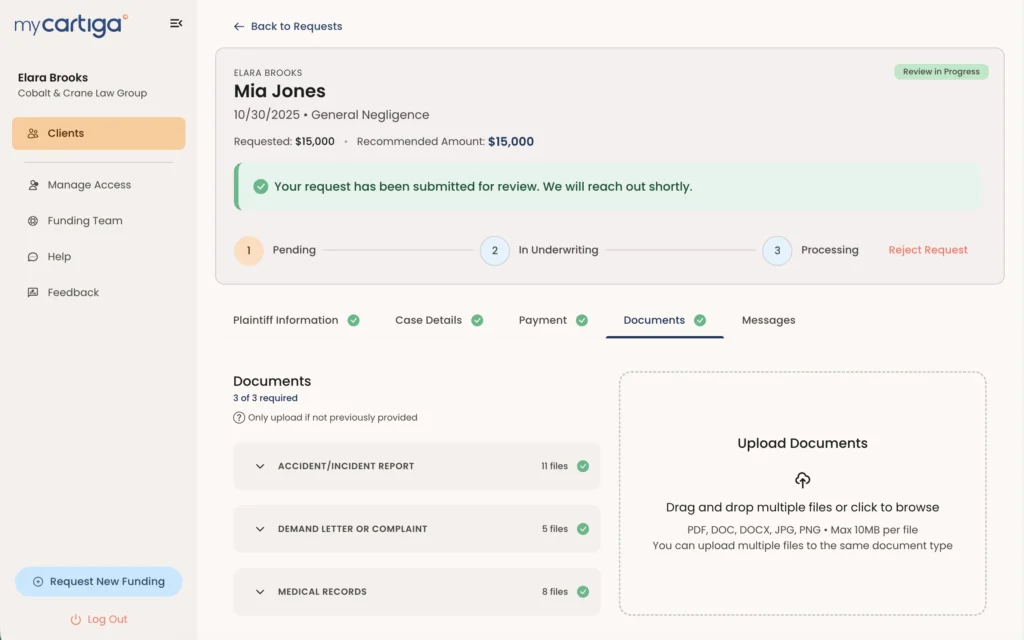Viewport: 1024px width, 640px height.
Task: Click "Only upload if not previously provided" note
Action: pyautogui.click(x=332, y=417)
